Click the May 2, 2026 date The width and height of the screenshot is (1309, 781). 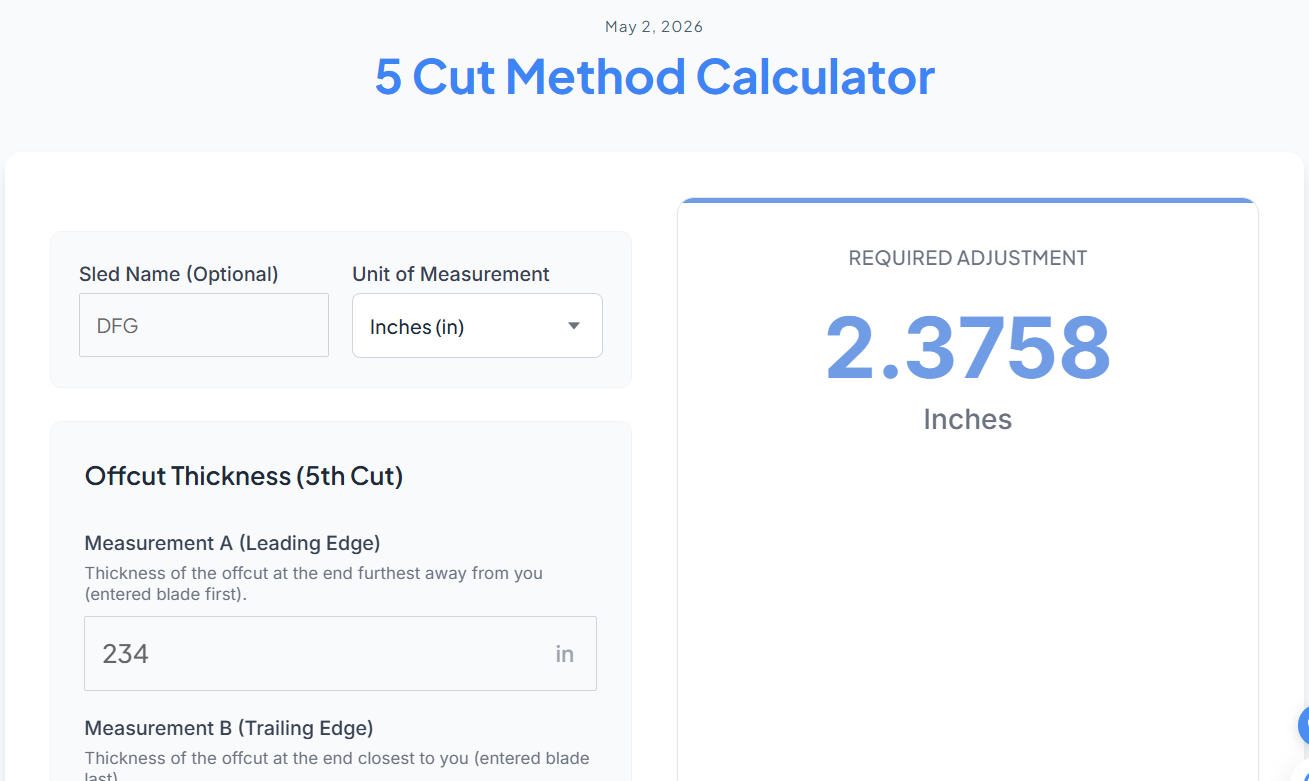[654, 27]
